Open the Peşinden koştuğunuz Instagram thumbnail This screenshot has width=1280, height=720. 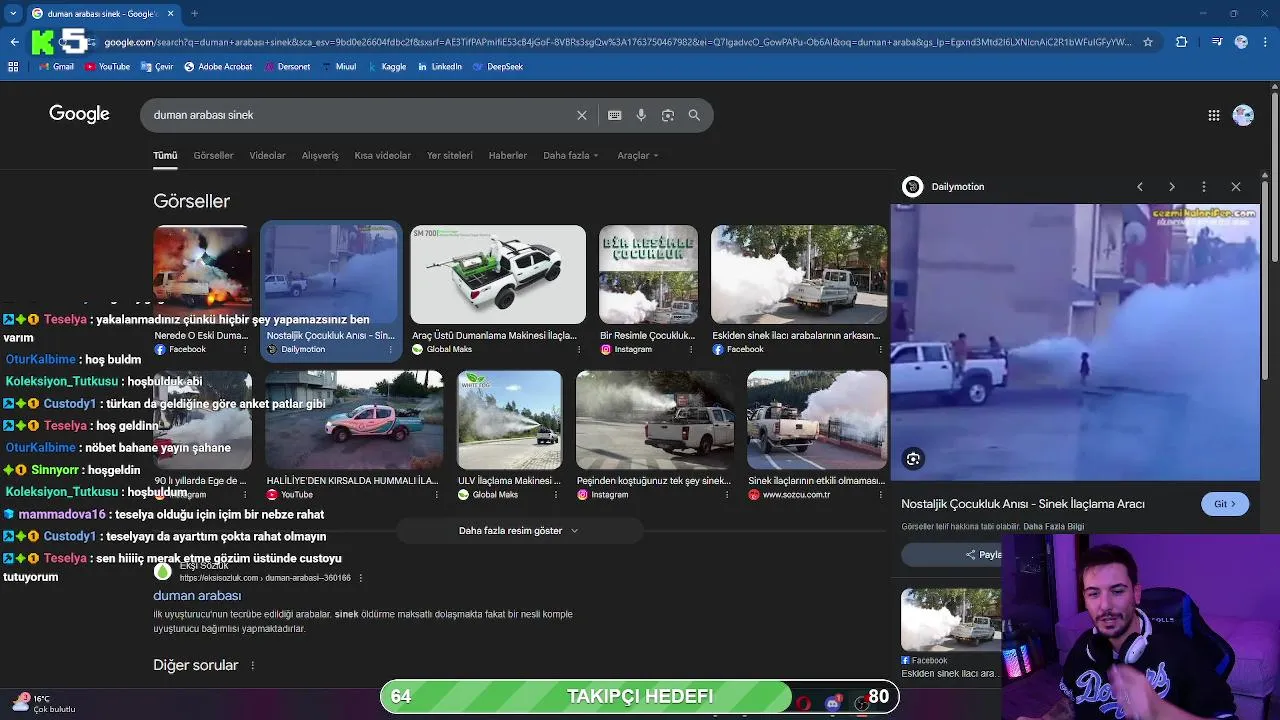pos(654,420)
